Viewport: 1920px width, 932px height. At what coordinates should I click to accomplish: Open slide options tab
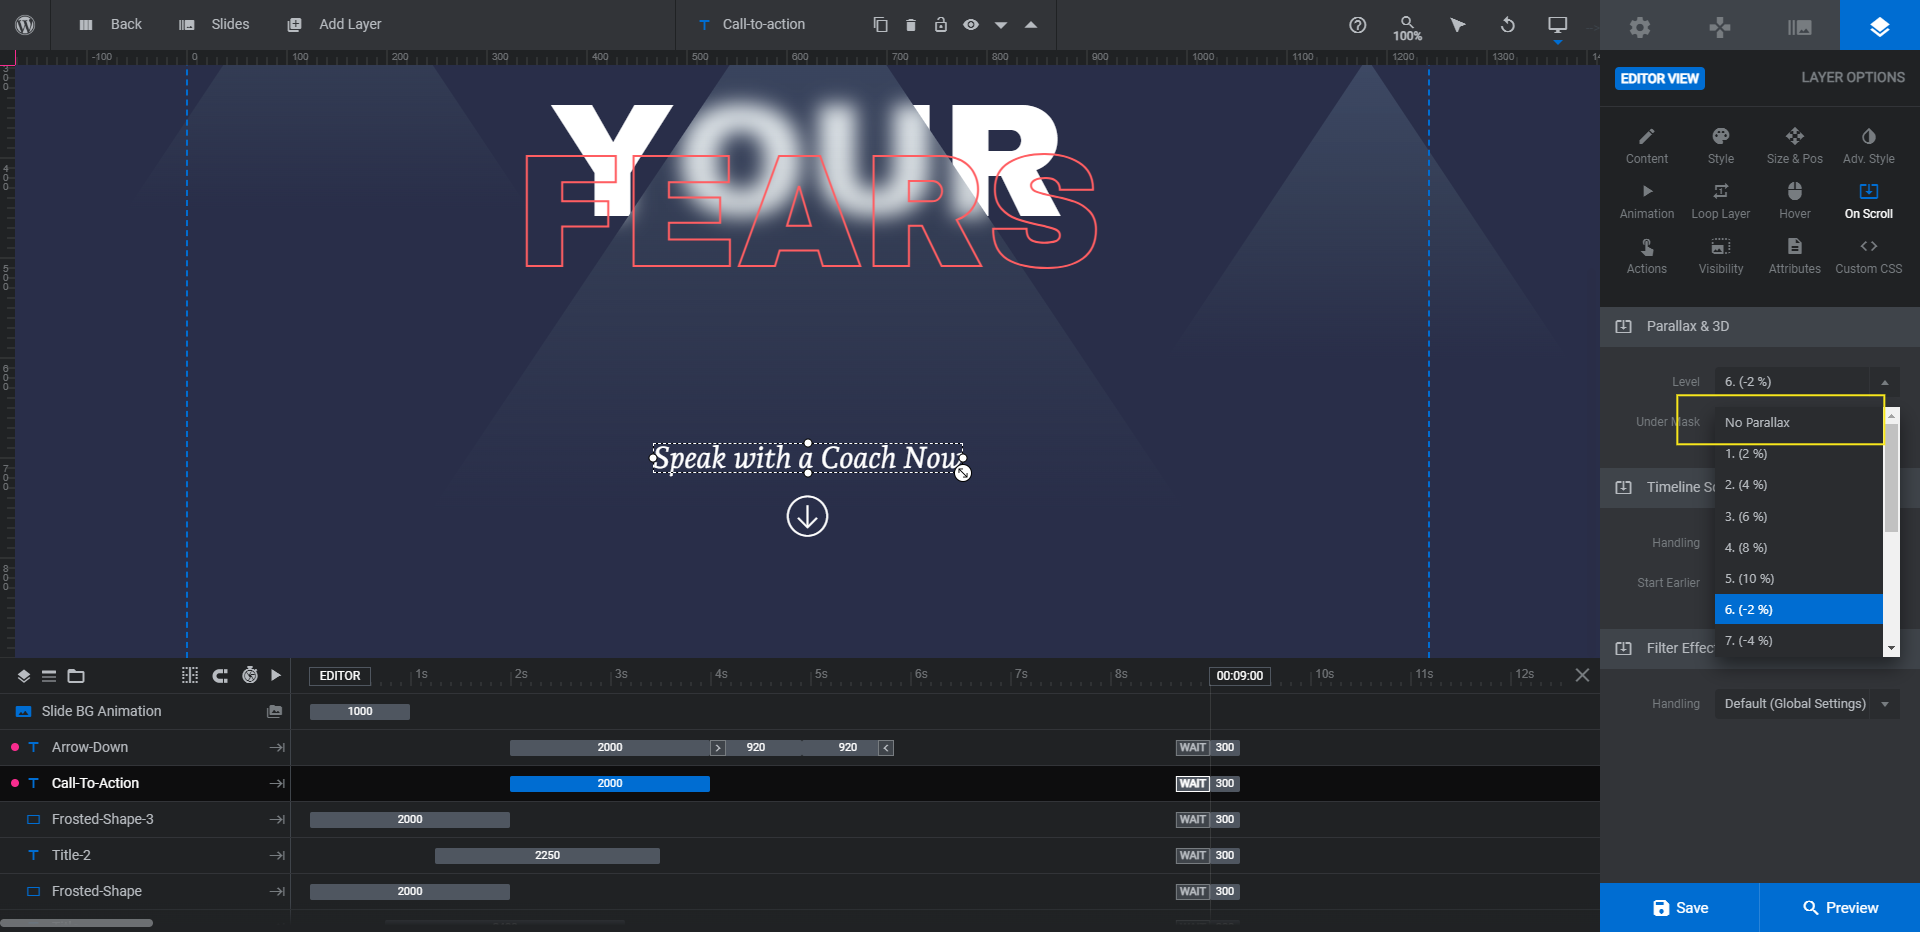click(x=1800, y=26)
